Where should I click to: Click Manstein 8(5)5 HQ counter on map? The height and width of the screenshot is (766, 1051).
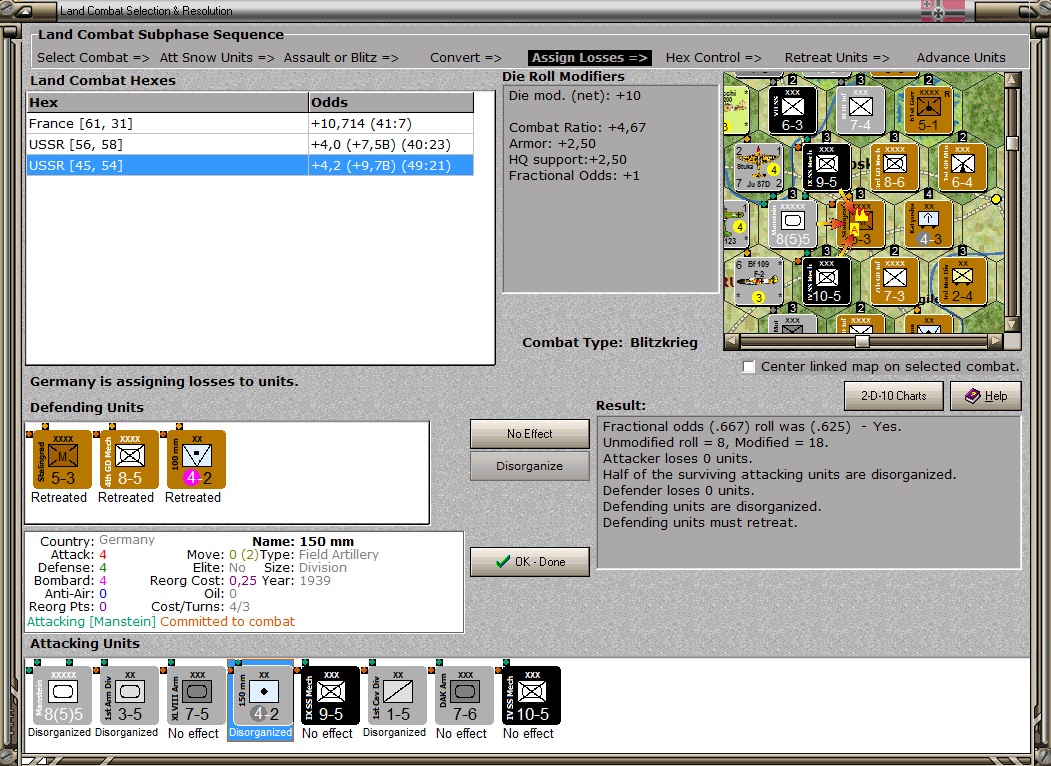point(792,224)
